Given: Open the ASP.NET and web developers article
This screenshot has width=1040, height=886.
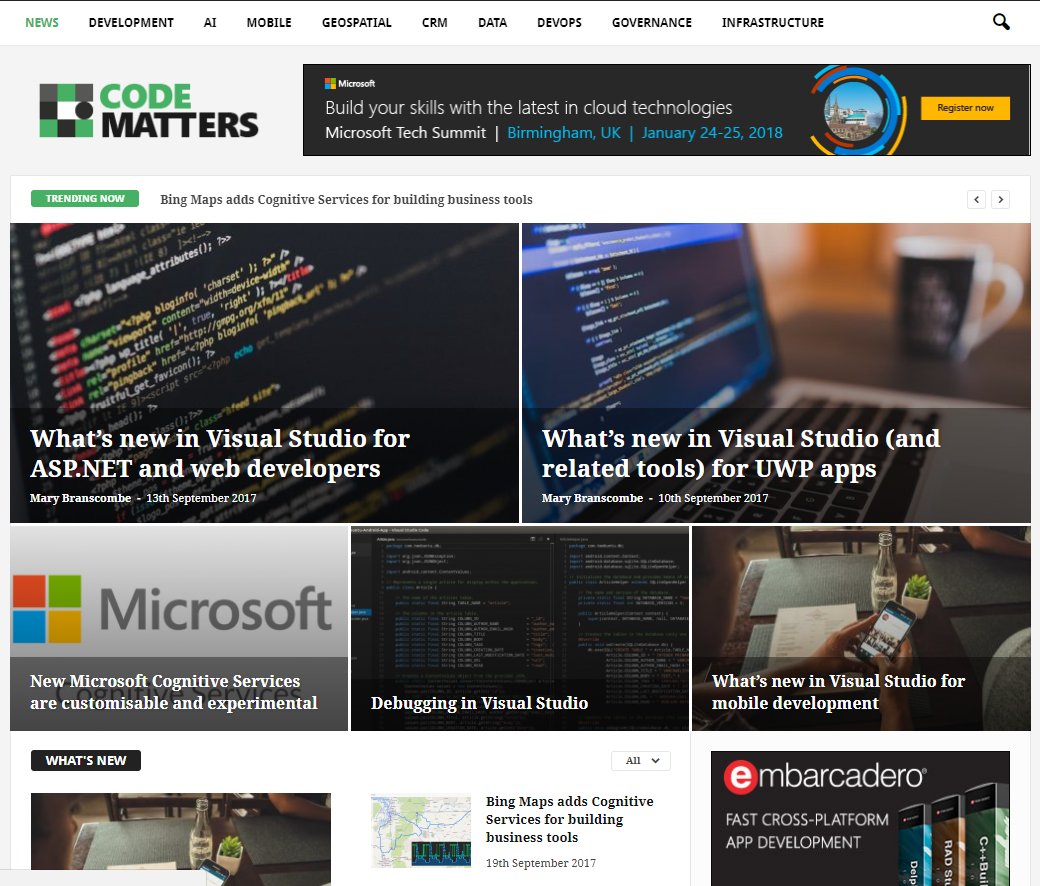Looking at the screenshot, I should coord(220,454).
